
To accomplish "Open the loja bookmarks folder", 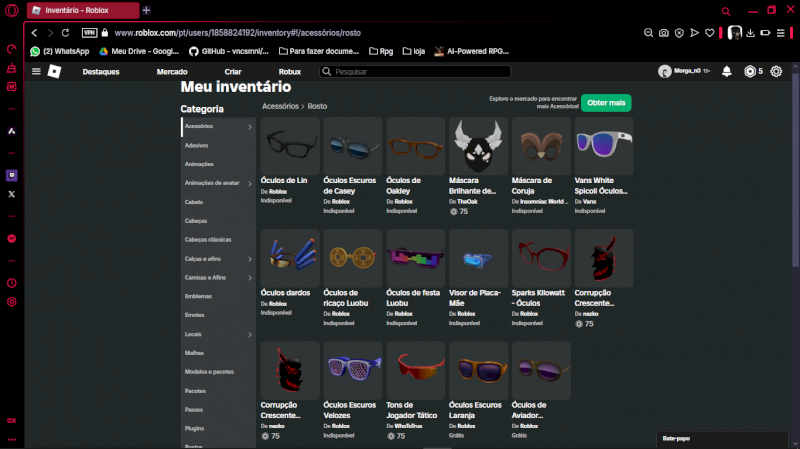I will [x=414, y=51].
